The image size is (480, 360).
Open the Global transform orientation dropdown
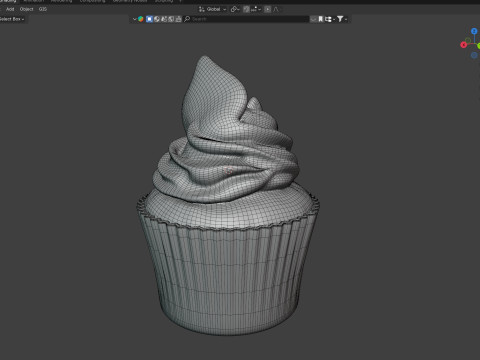pyautogui.click(x=212, y=9)
